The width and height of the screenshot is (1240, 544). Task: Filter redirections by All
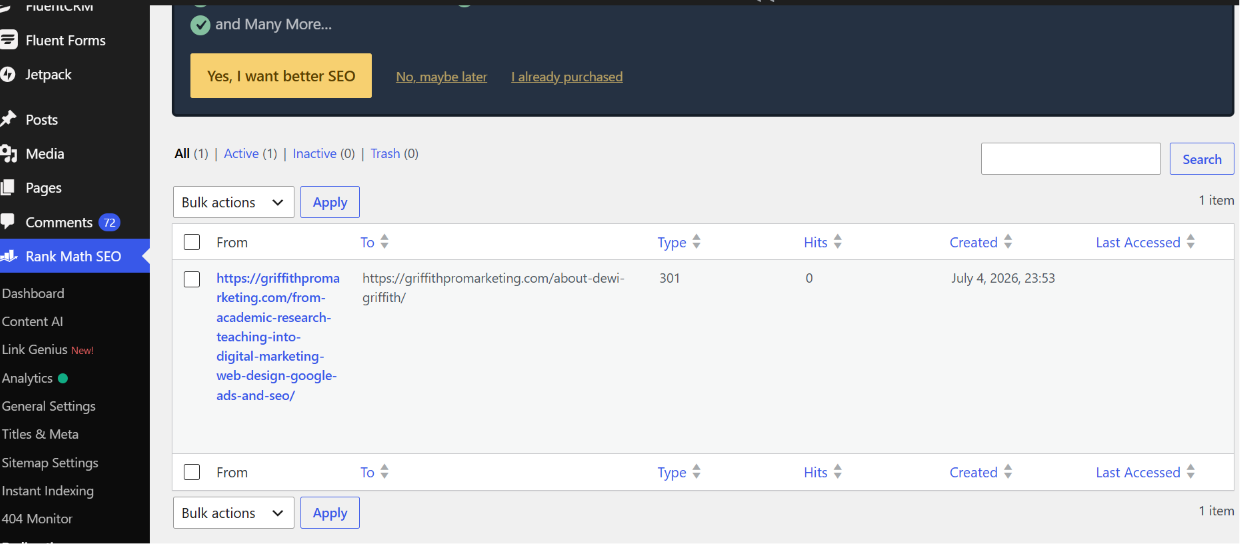coord(182,153)
